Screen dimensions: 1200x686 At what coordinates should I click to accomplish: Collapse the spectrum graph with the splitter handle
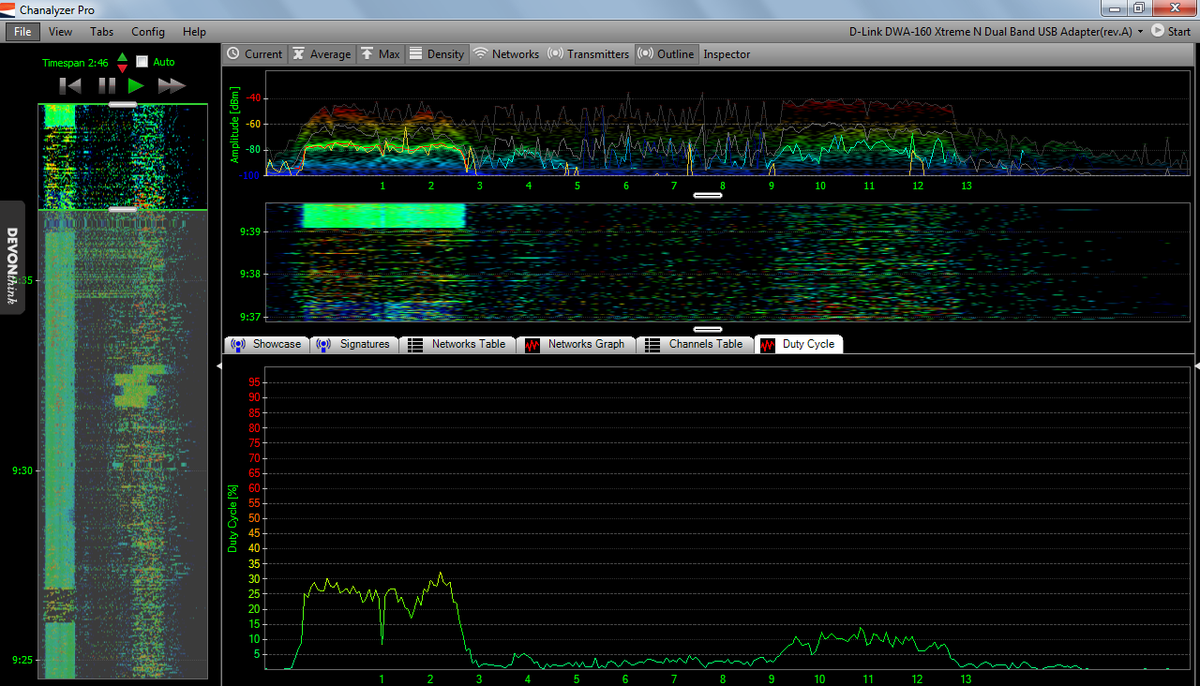(707, 194)
